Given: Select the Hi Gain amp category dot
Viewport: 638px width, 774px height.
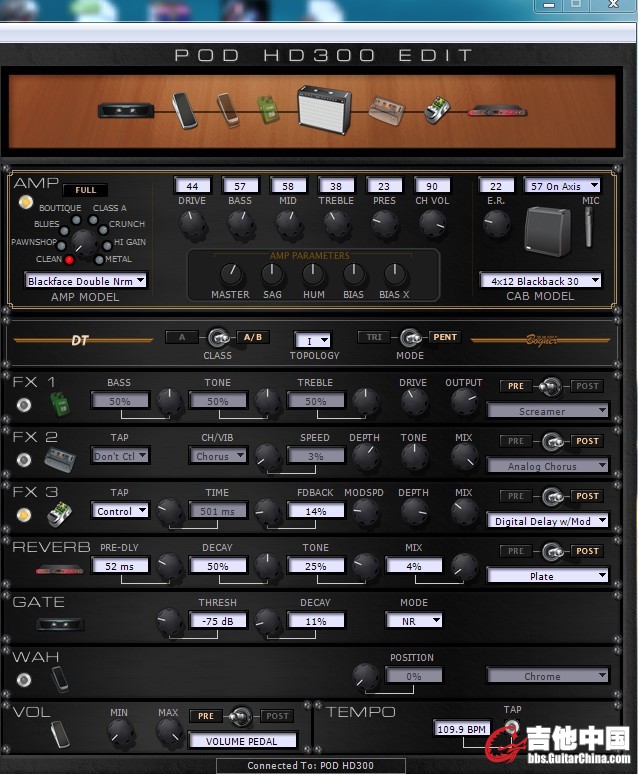Looking at the screenshot, I should click(107, 245).
